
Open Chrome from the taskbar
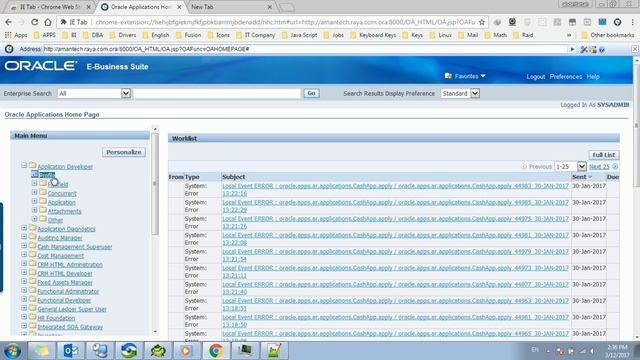(x=216, y=351)
